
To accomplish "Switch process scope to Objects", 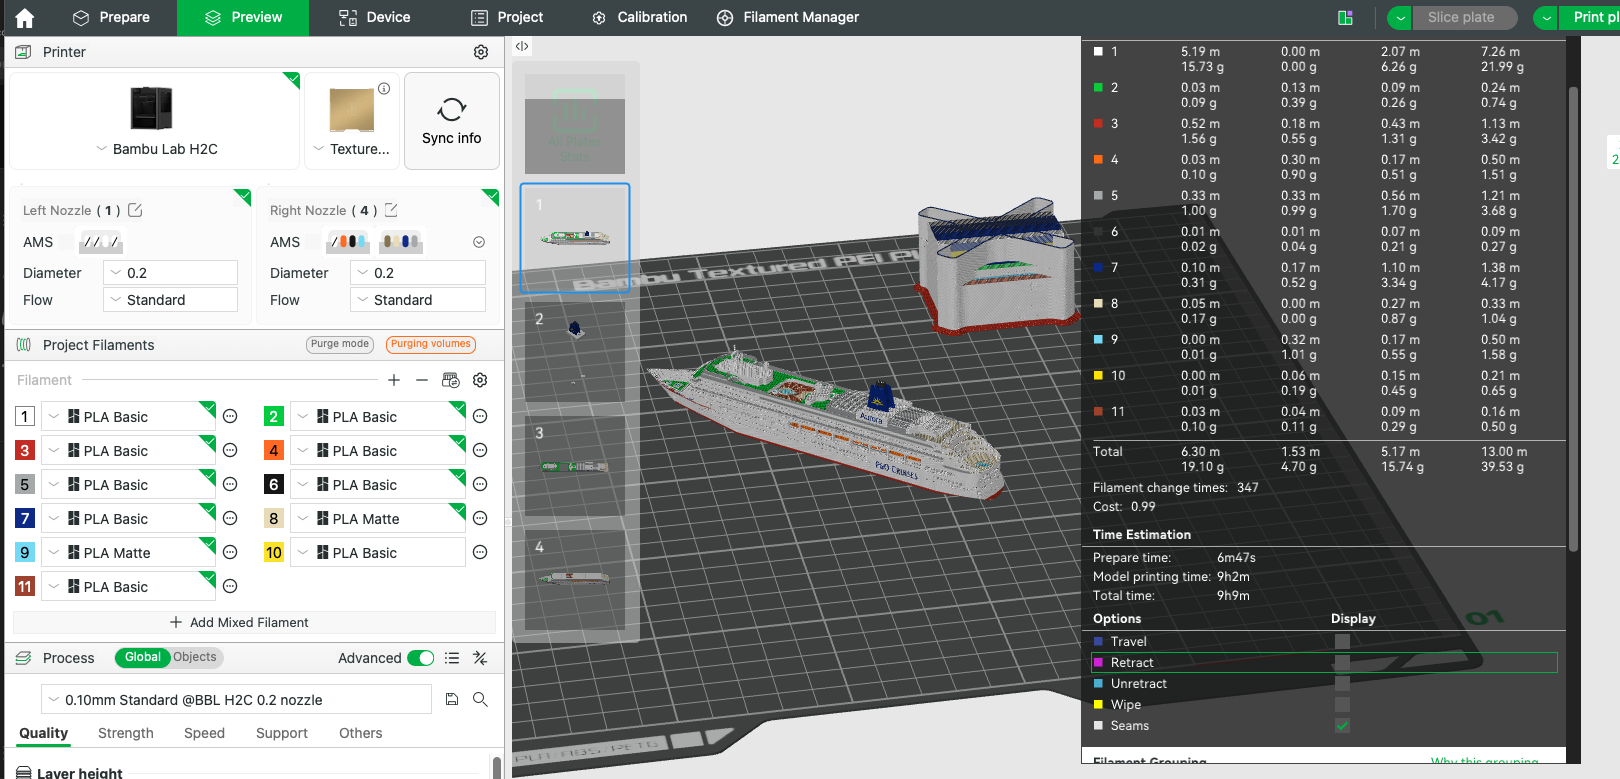I will [x=195, y=657].
